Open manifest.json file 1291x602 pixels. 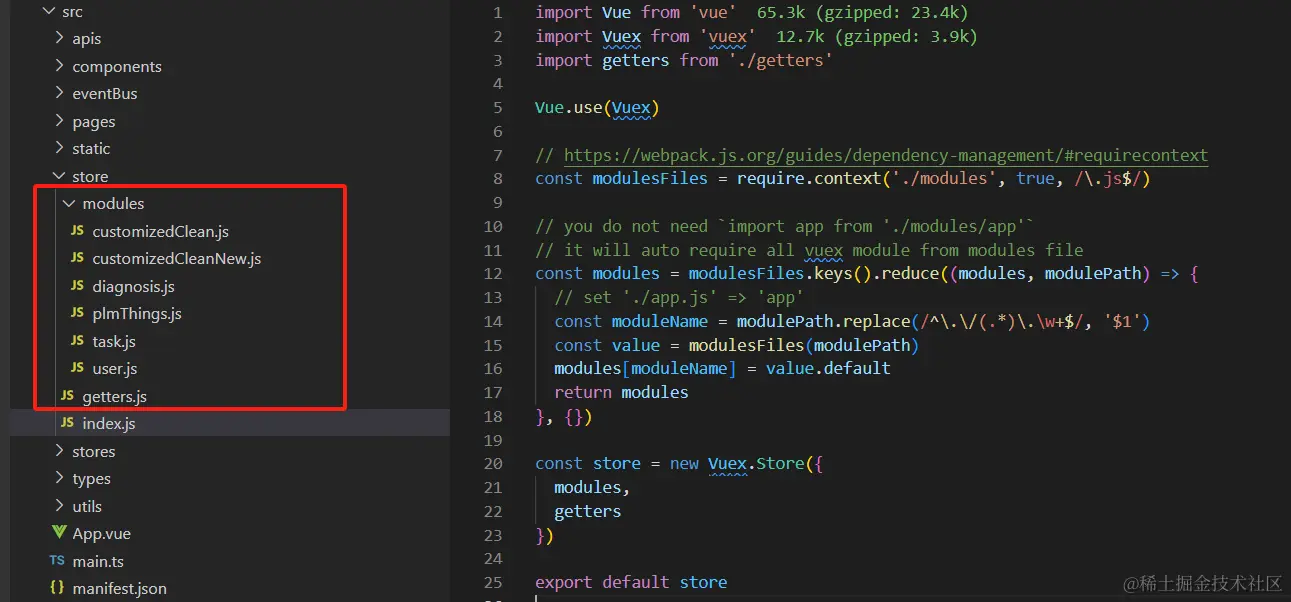click(x=120, y=589)
